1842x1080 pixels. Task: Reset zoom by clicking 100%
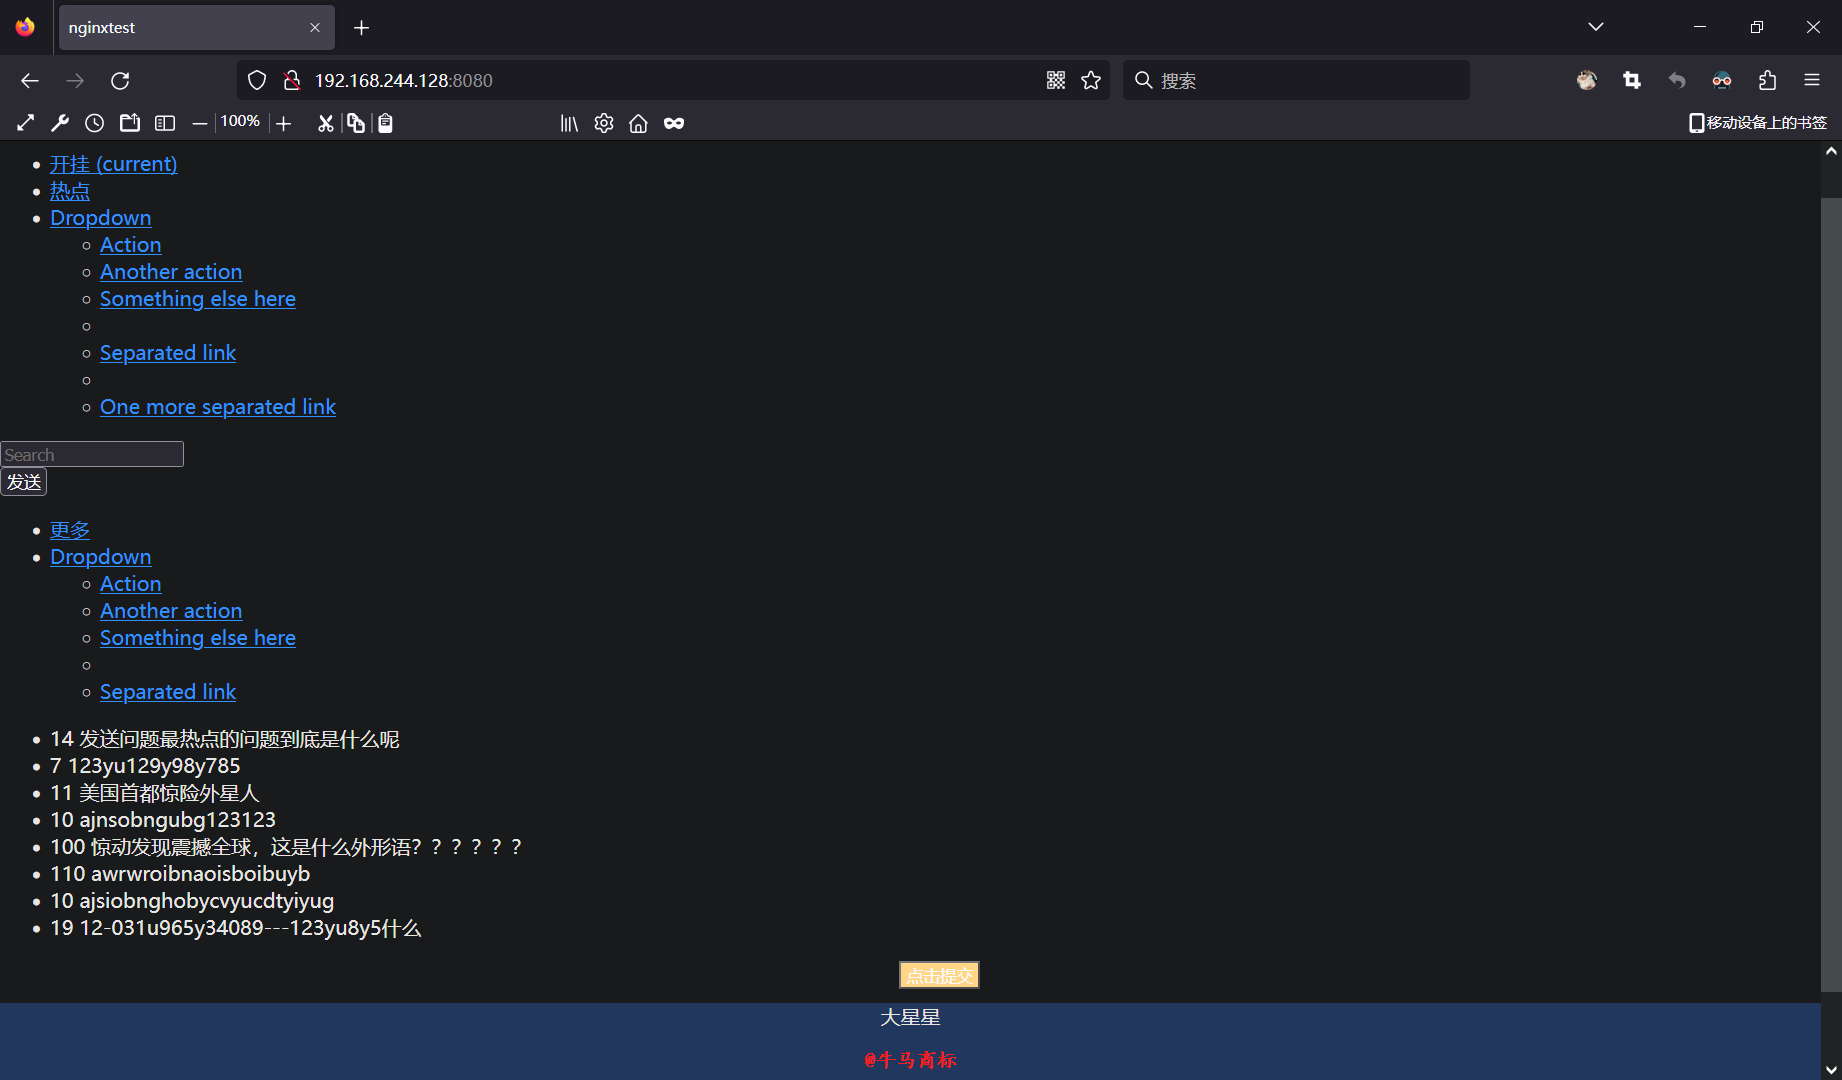240,121
